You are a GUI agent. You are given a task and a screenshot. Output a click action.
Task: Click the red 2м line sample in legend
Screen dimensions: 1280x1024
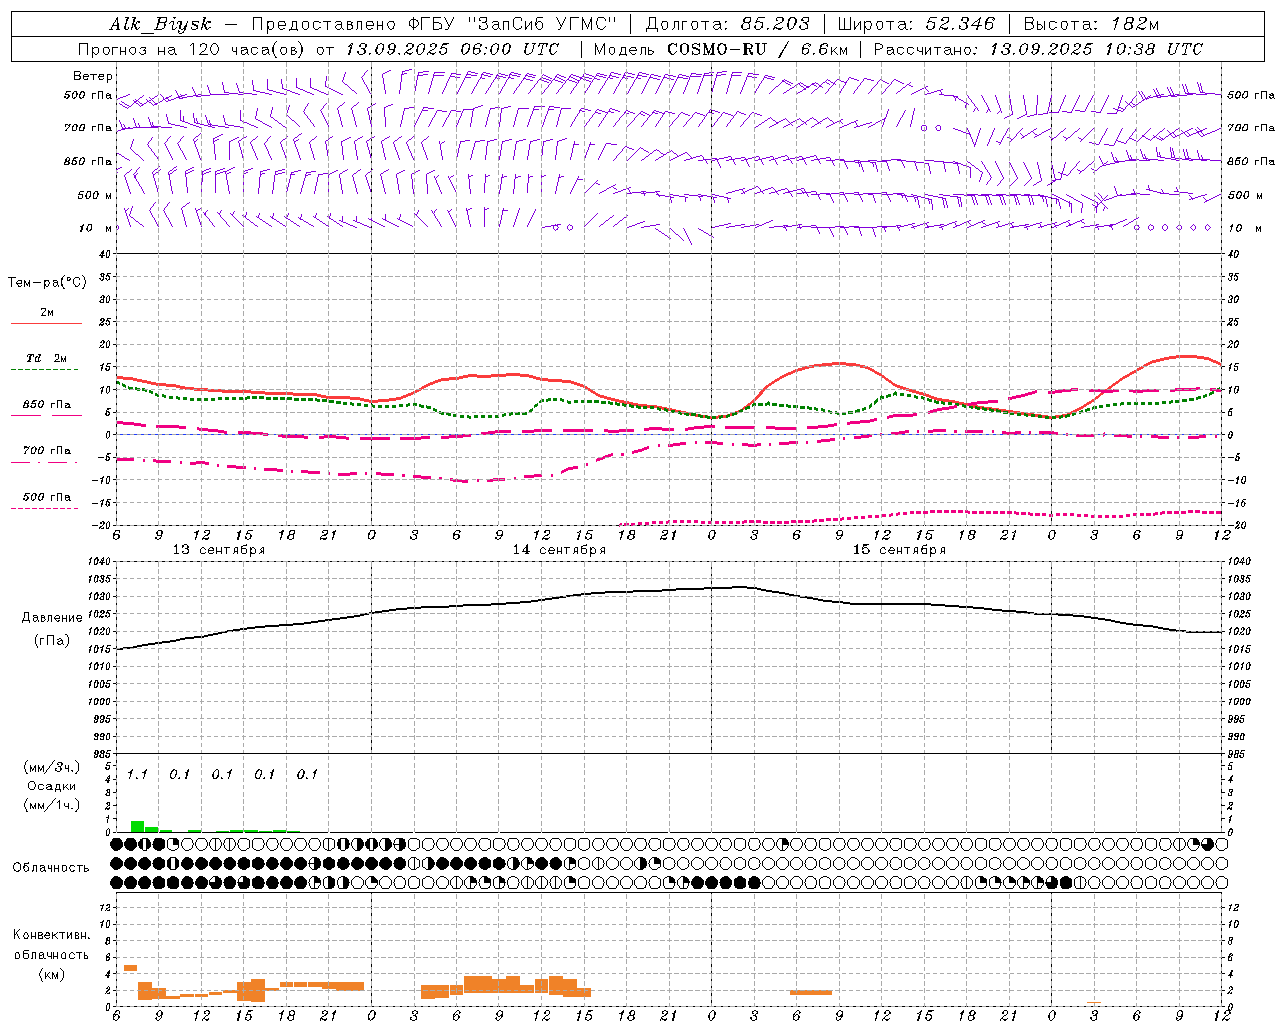pyautogui.click(x=46, y=323)
